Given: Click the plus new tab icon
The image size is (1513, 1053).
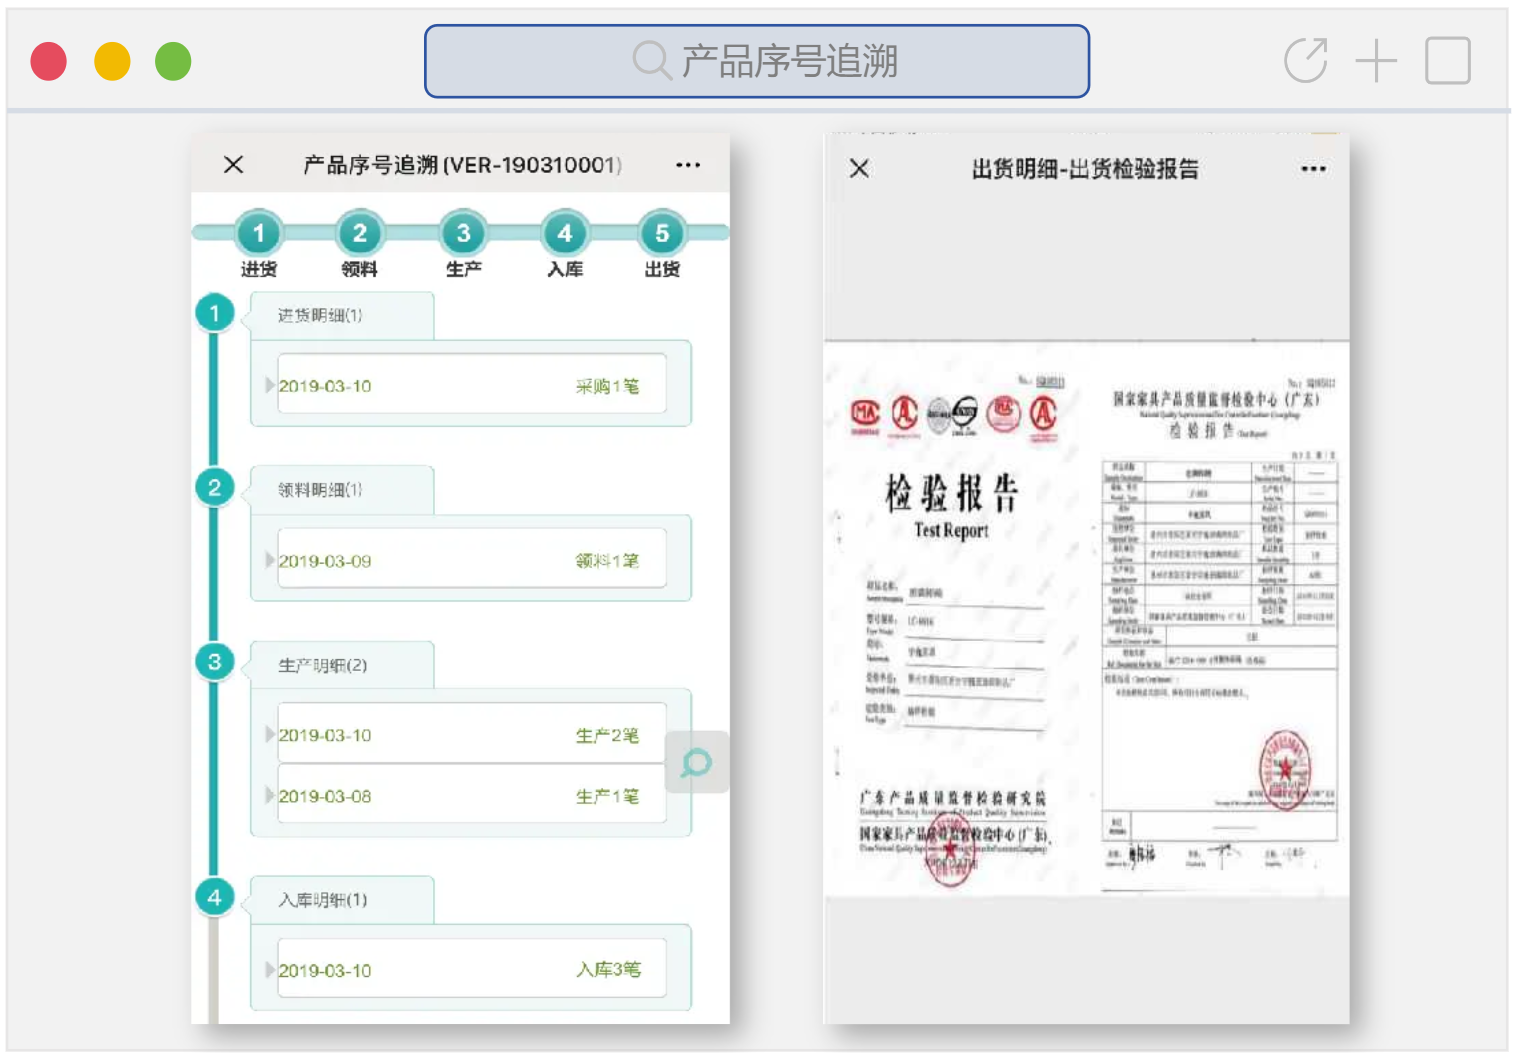Looking at the screenshot, I should (1376, 61).
